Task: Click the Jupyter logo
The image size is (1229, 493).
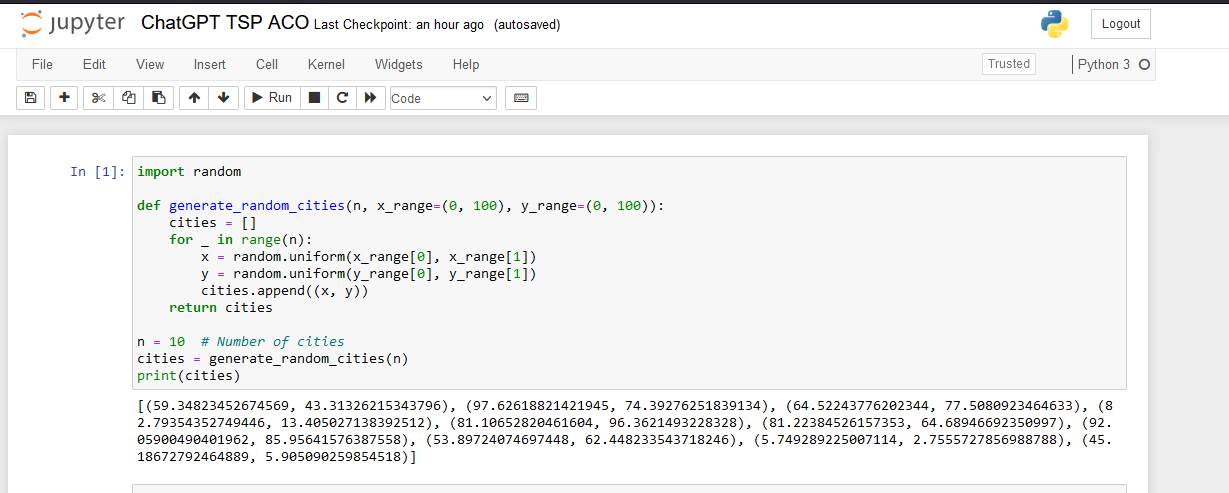Action: [x=72, y=24]
